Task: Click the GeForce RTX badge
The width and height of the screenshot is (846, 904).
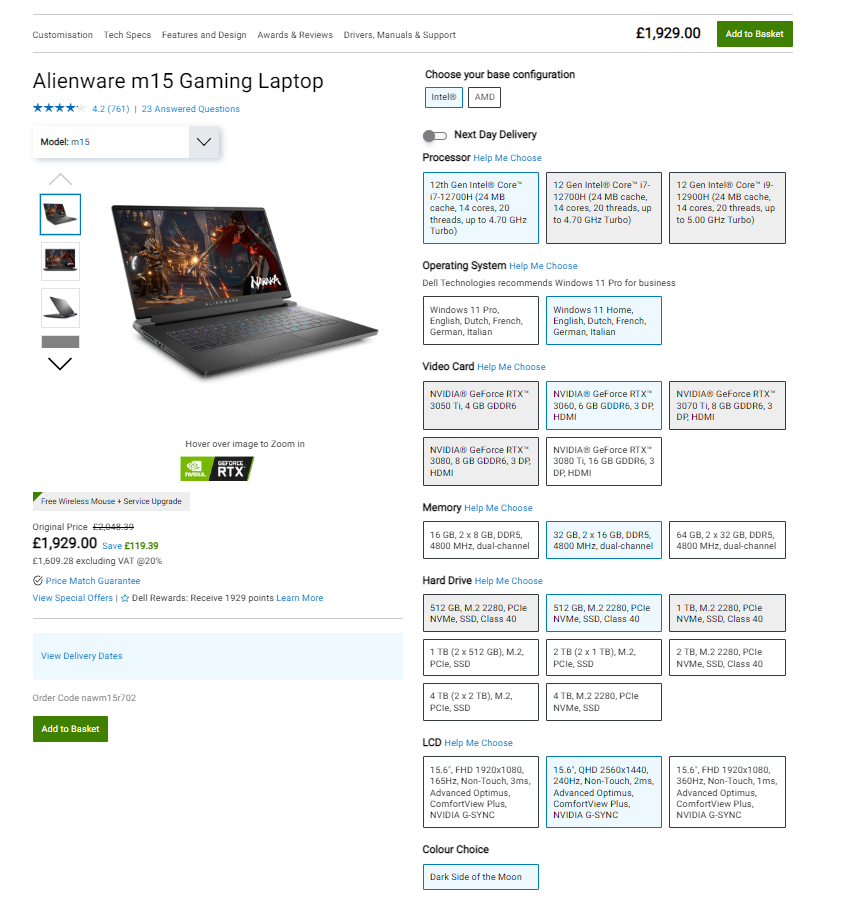Action: 217,469
